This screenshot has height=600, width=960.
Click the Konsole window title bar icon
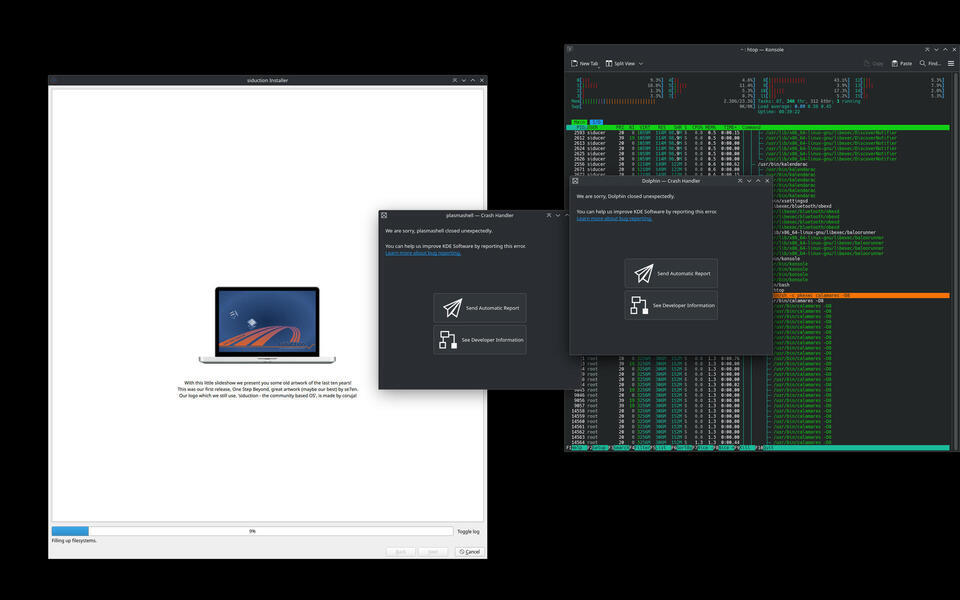point(569,49)
